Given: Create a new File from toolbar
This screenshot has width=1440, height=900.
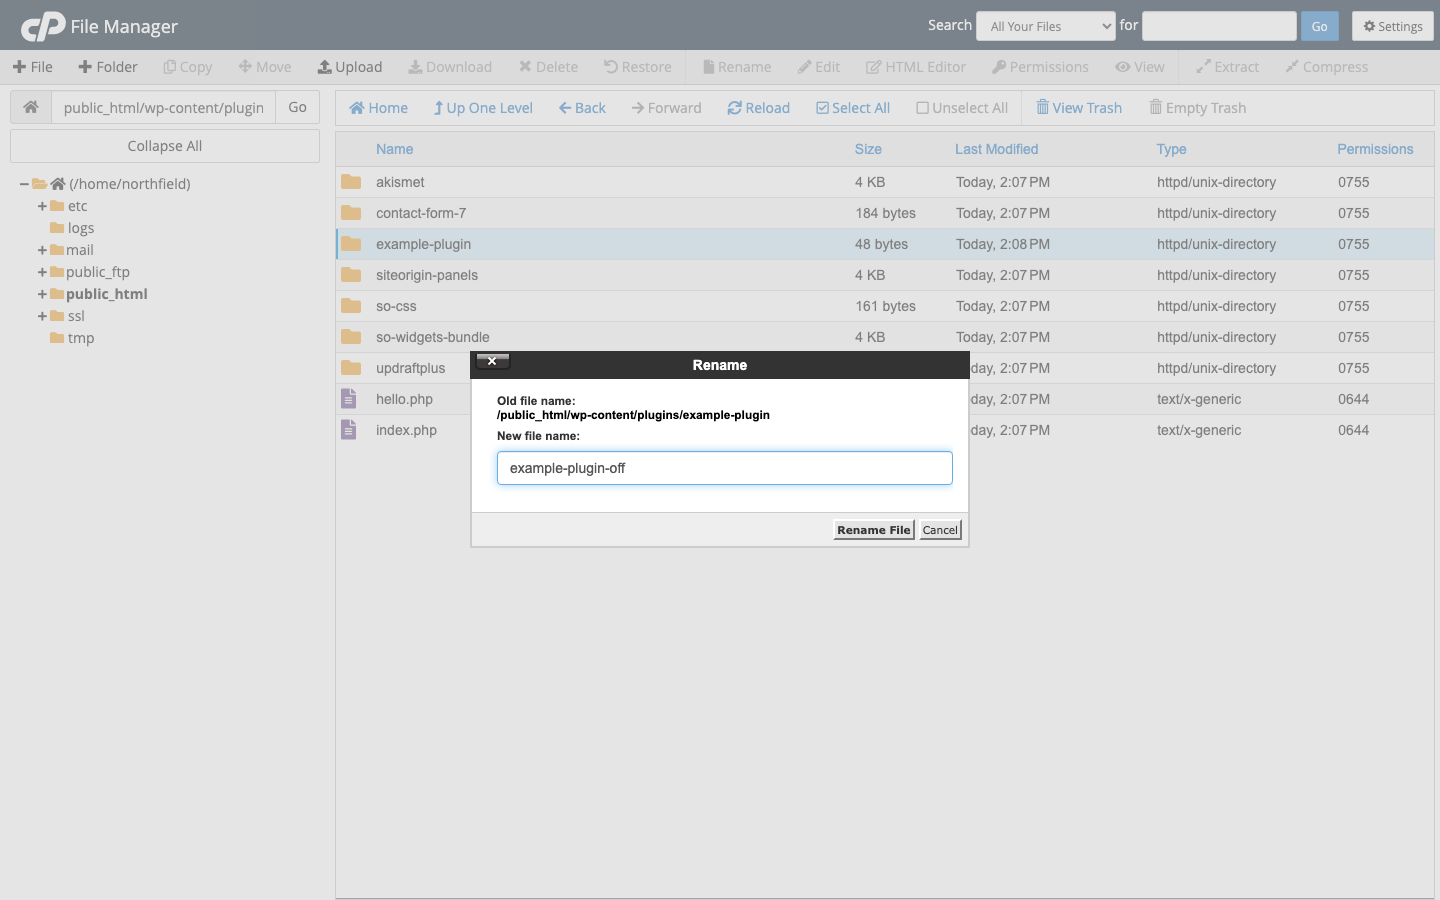Looking at the screenshot, I should pos(33,67).
